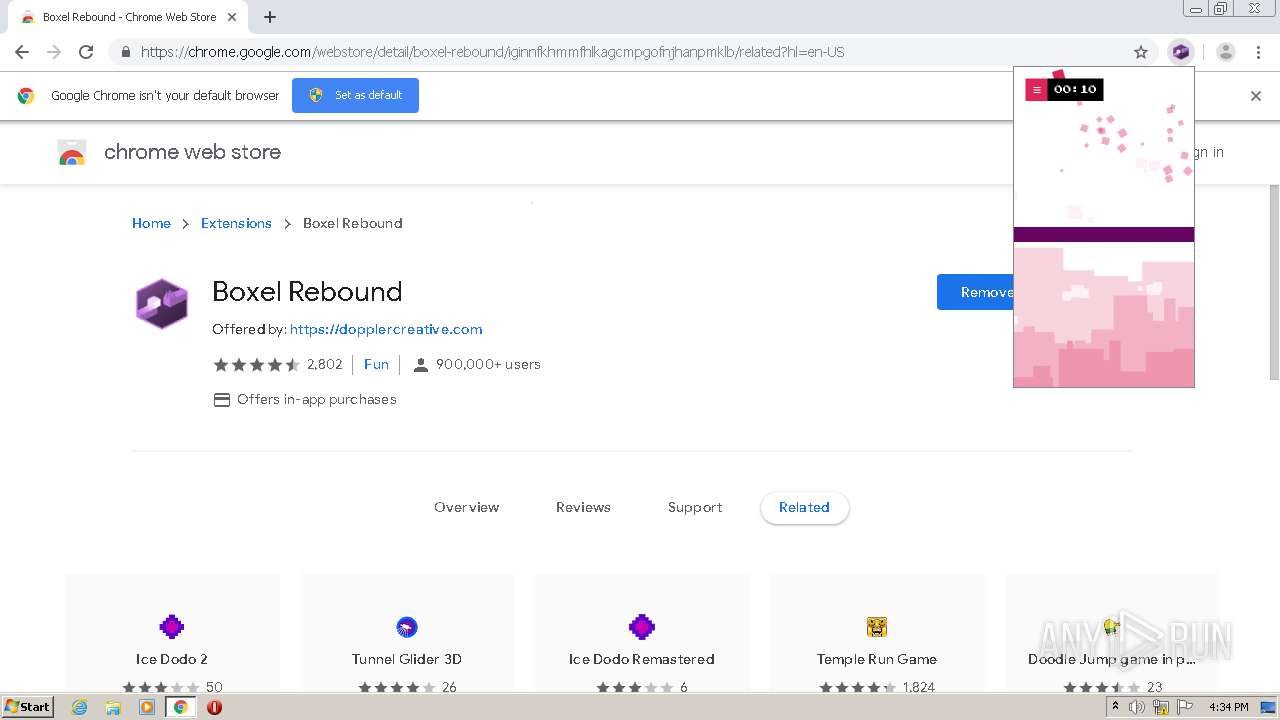Click the 2,802 ratings count
The image size is (1280, 720).
(x=324, y=364)
